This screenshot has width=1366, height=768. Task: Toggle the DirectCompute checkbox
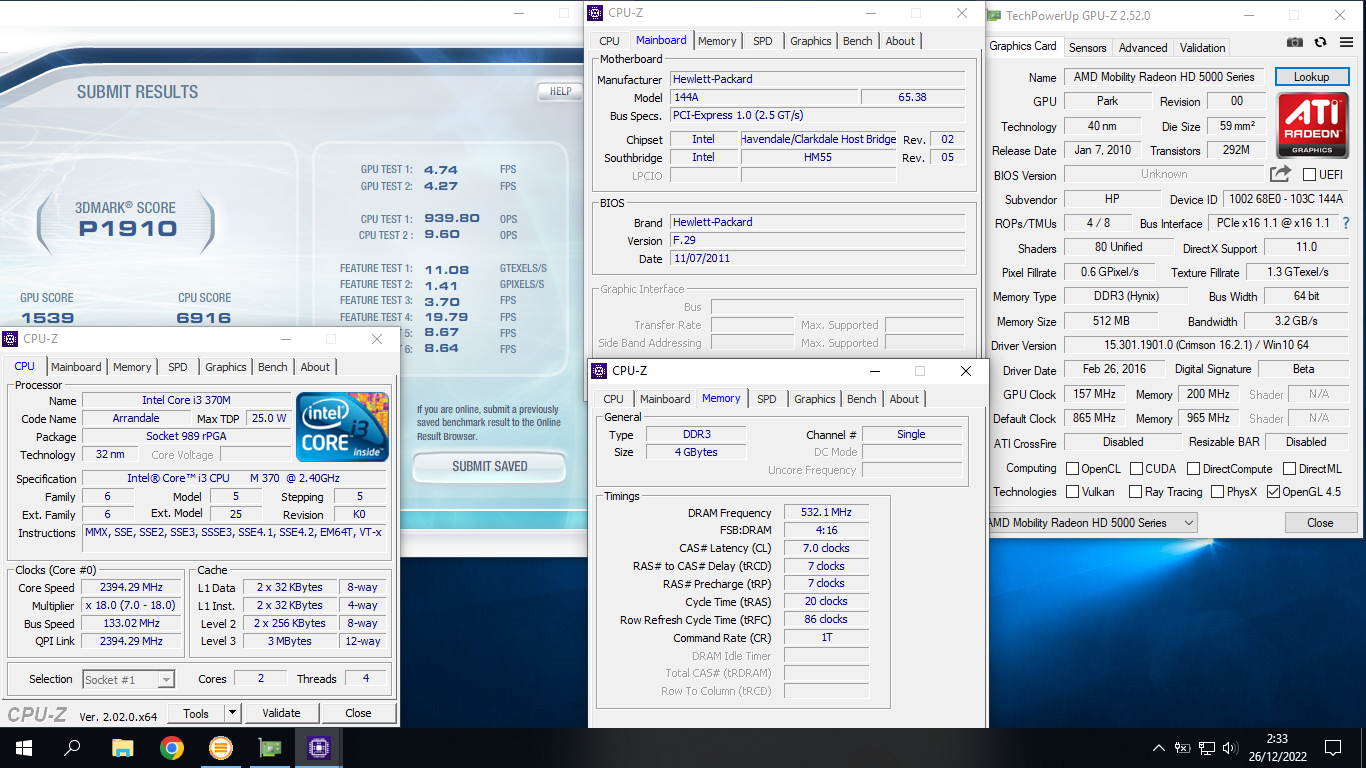[x=1193, y=469]
